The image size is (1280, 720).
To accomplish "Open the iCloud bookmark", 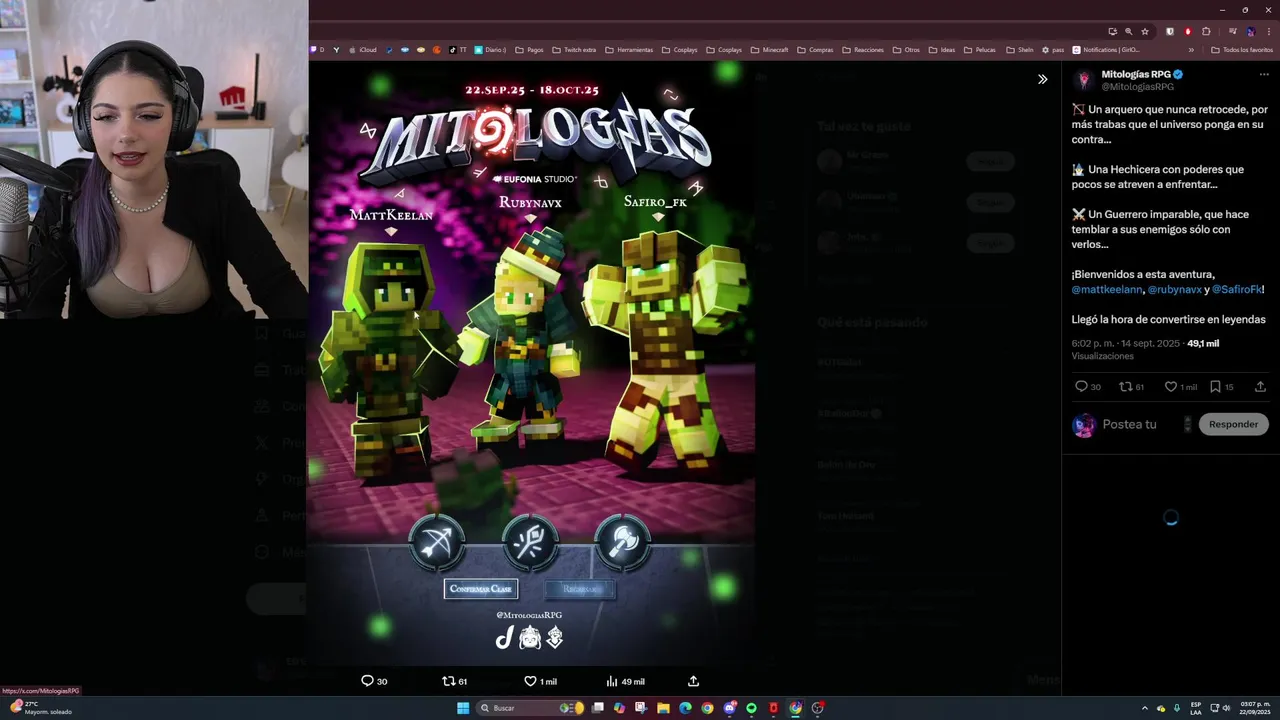I will [362, 49].
